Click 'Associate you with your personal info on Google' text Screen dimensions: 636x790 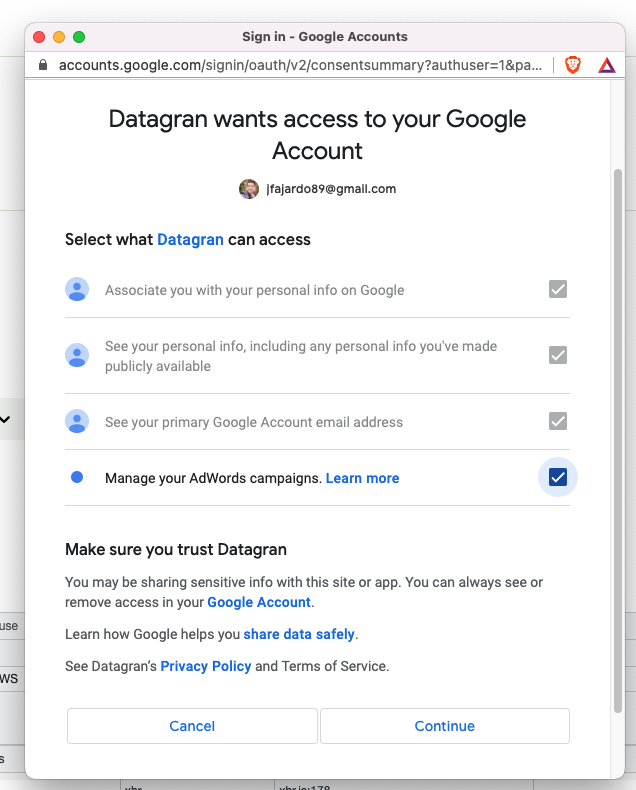click(x=255, y=290)
